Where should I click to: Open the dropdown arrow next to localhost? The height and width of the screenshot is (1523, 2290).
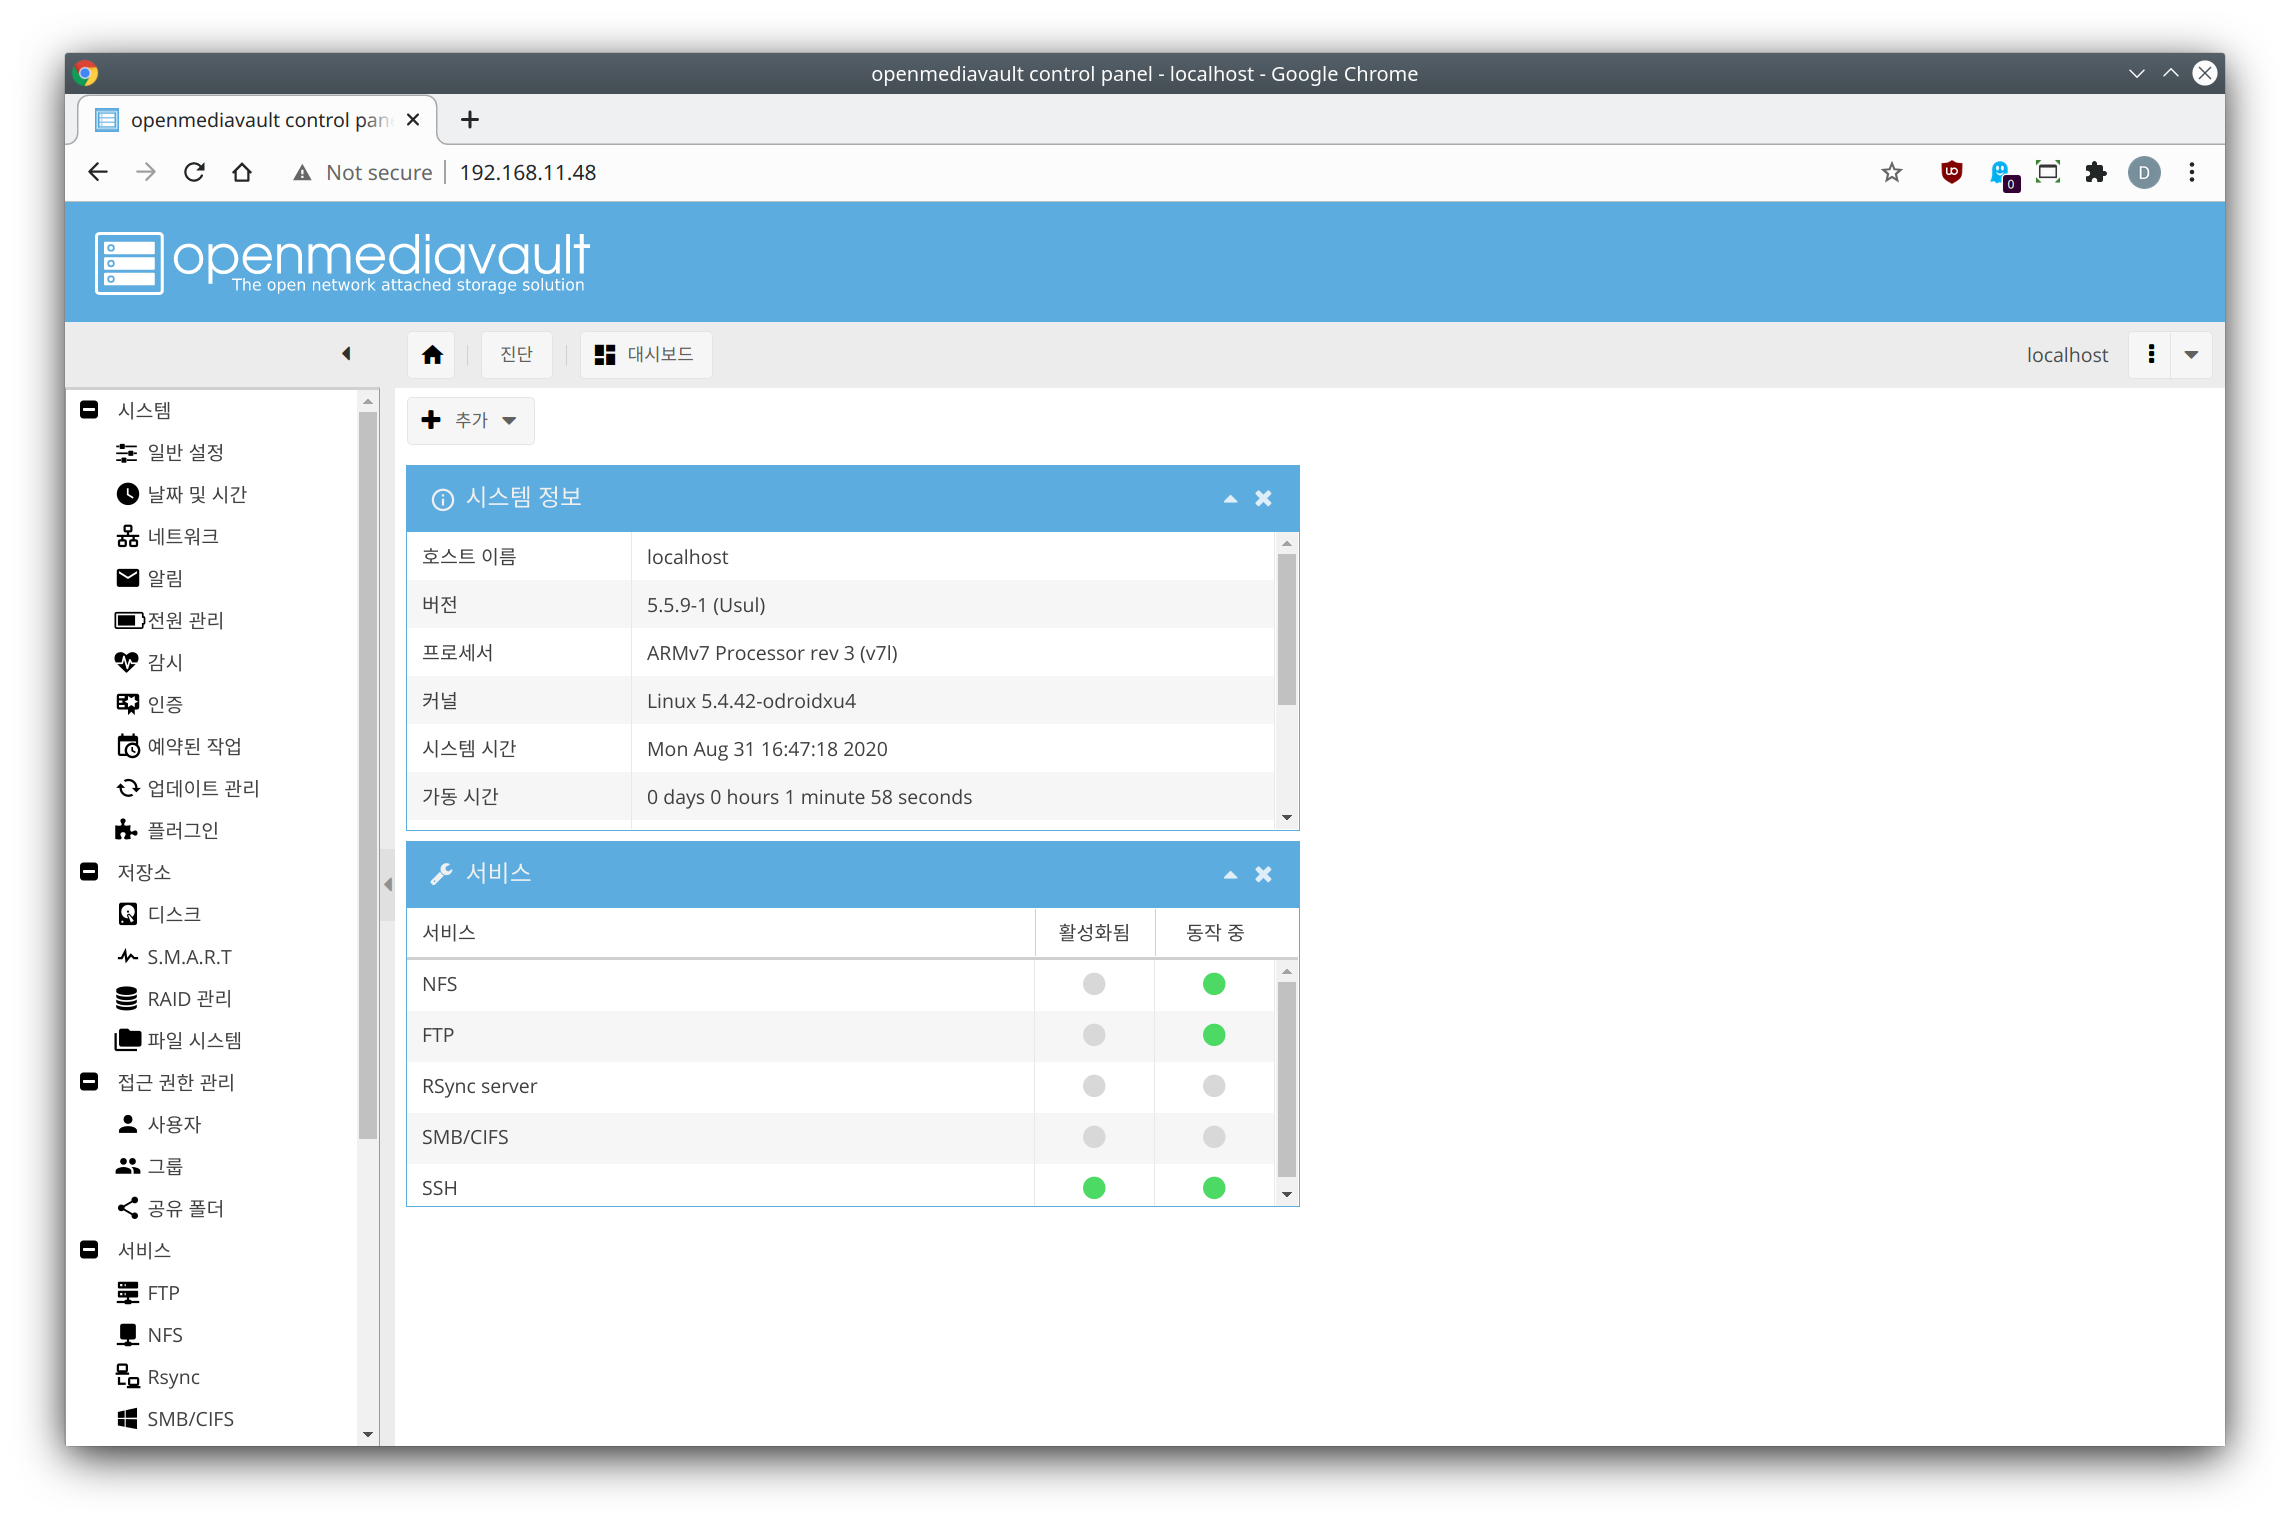click(x=2191, y=355)
